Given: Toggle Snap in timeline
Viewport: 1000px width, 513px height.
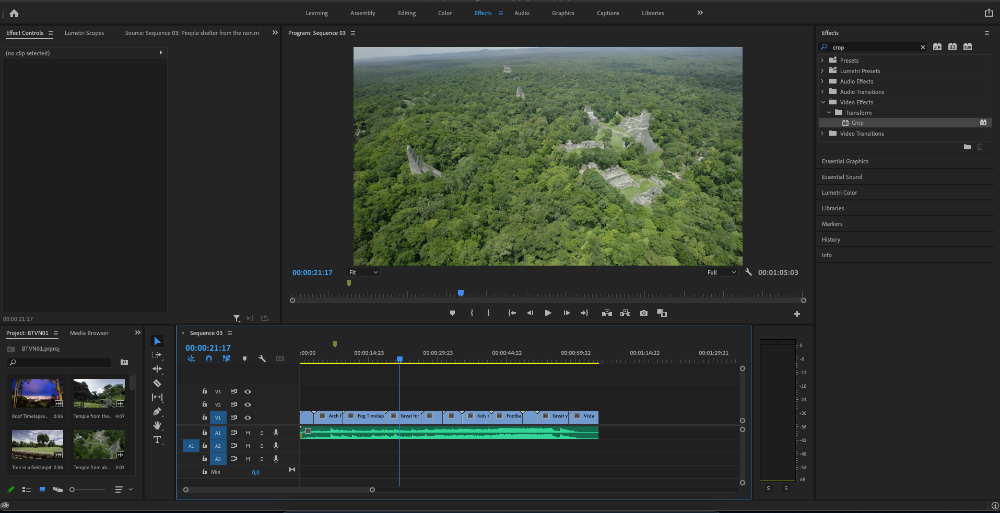Looking at the screenshot, I should (x=209, y=359).
